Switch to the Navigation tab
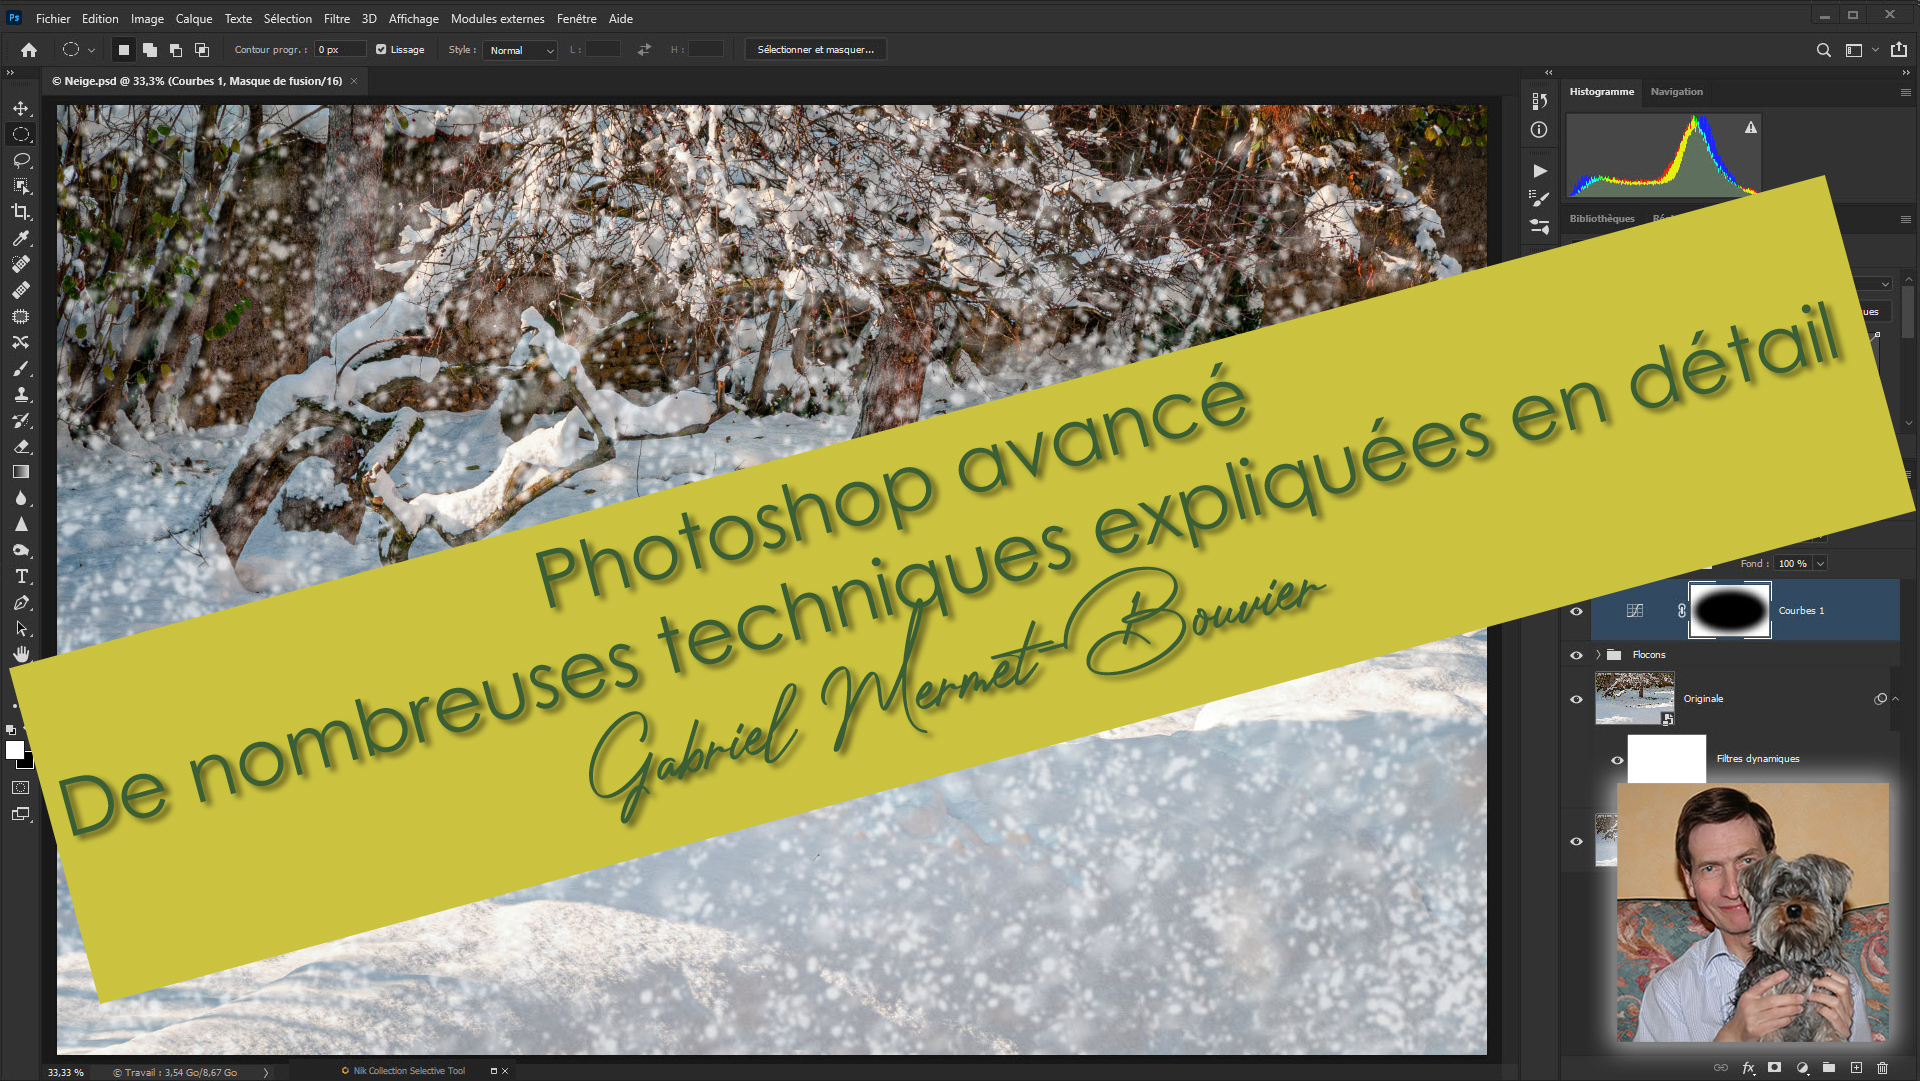The image size is (1920, 1081). 1676,92
